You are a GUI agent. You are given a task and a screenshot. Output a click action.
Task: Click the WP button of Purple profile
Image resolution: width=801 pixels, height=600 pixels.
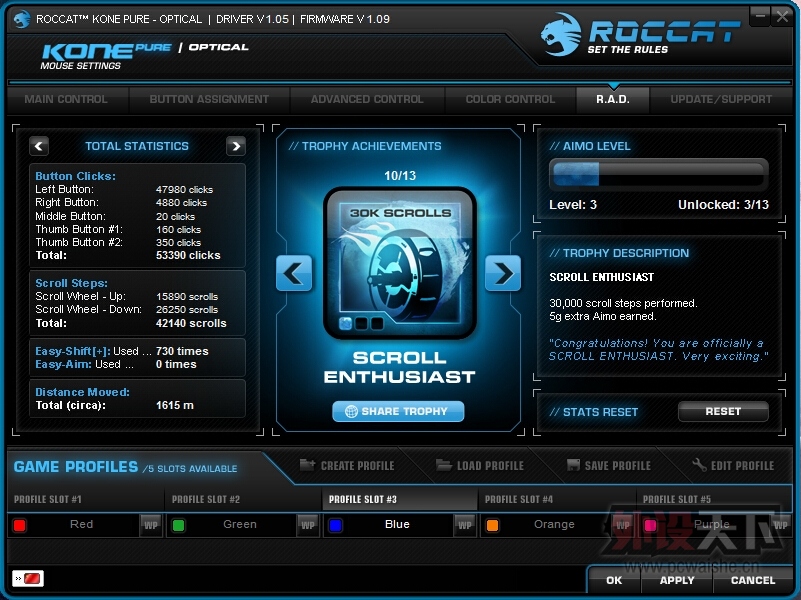tap(781, 525)
